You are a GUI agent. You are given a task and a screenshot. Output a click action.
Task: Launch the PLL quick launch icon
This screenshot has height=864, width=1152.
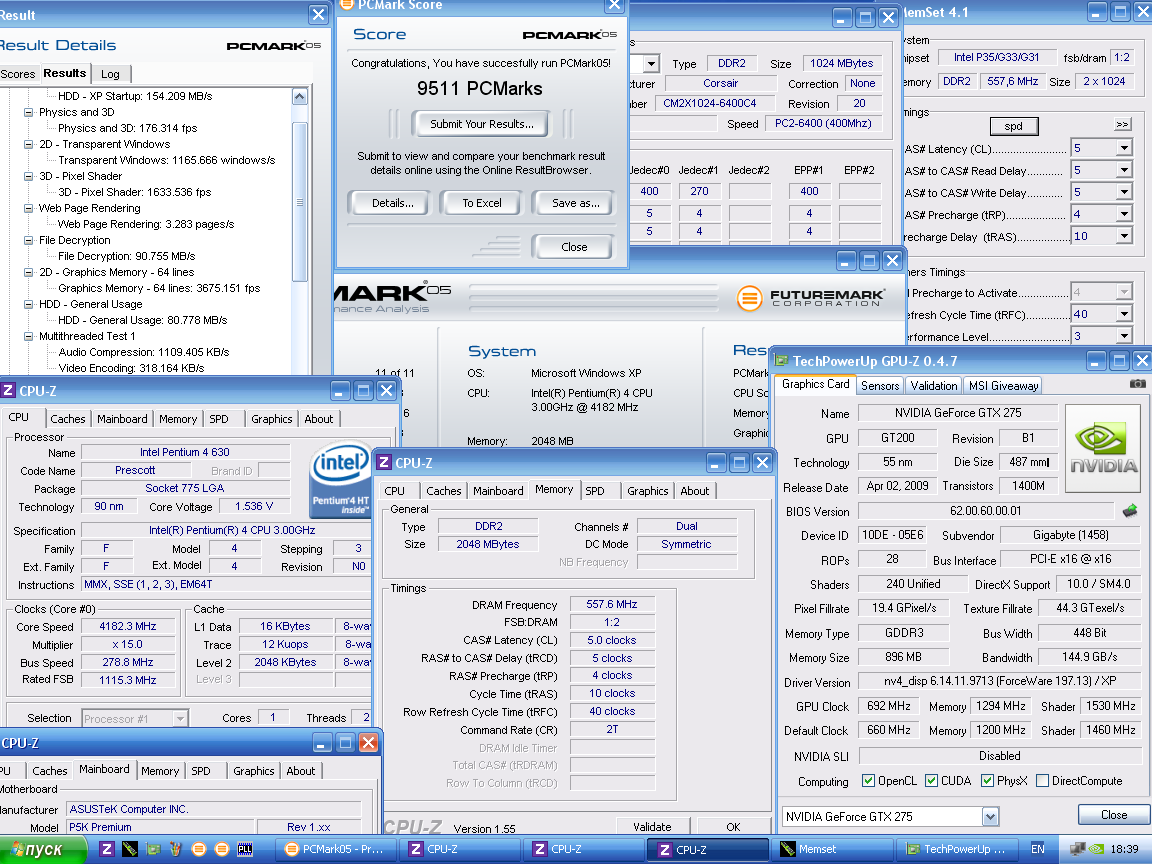245,849
